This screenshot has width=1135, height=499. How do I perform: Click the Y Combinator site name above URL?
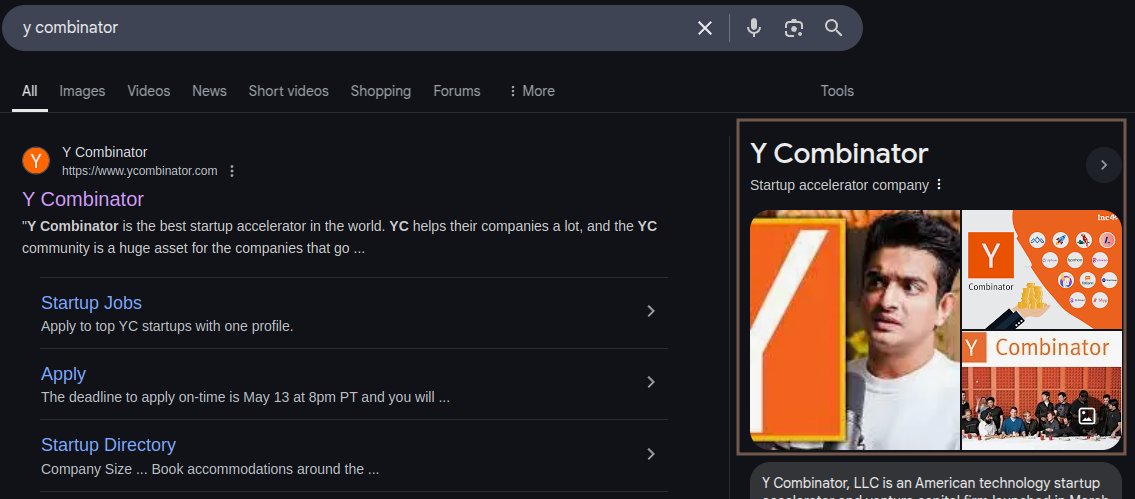104,152
